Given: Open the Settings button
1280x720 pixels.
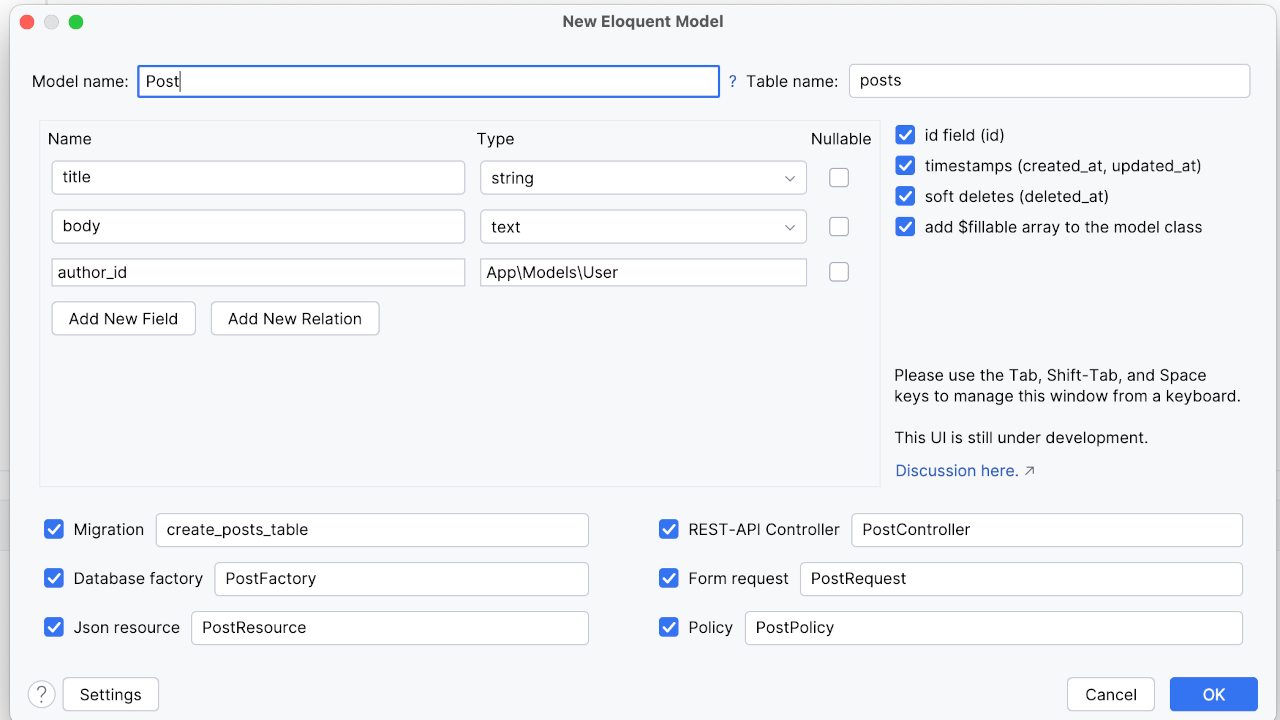Looking at the screenshot, I should 110,694.
